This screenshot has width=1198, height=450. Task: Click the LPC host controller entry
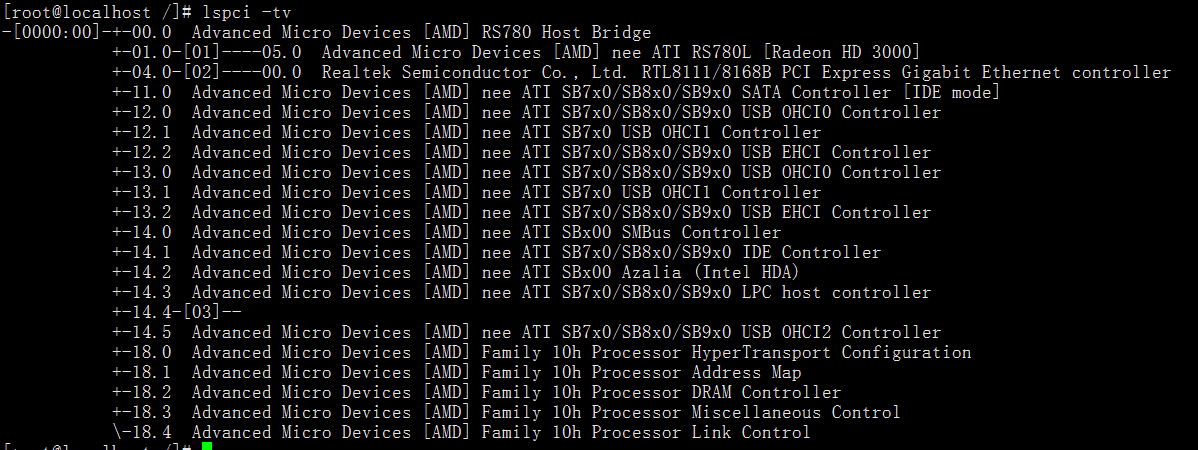click(x=560, y=292)
